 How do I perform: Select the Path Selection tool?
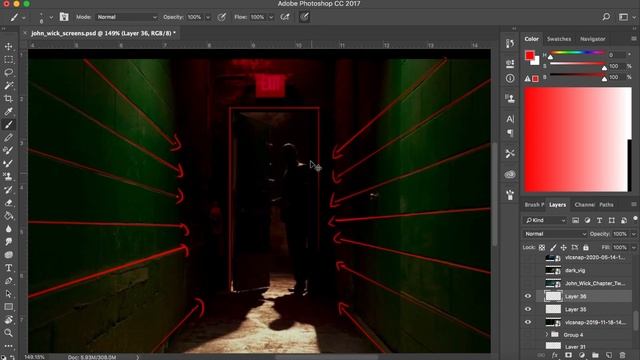click(9, 294)
